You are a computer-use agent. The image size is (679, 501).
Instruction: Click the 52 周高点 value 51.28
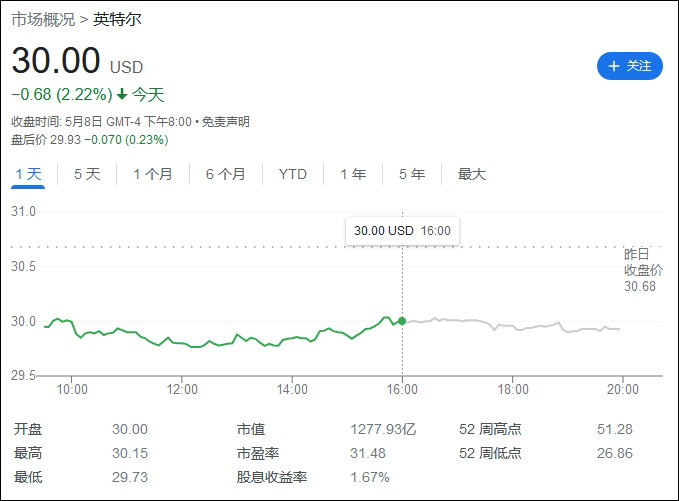click(x=615, y=430)
